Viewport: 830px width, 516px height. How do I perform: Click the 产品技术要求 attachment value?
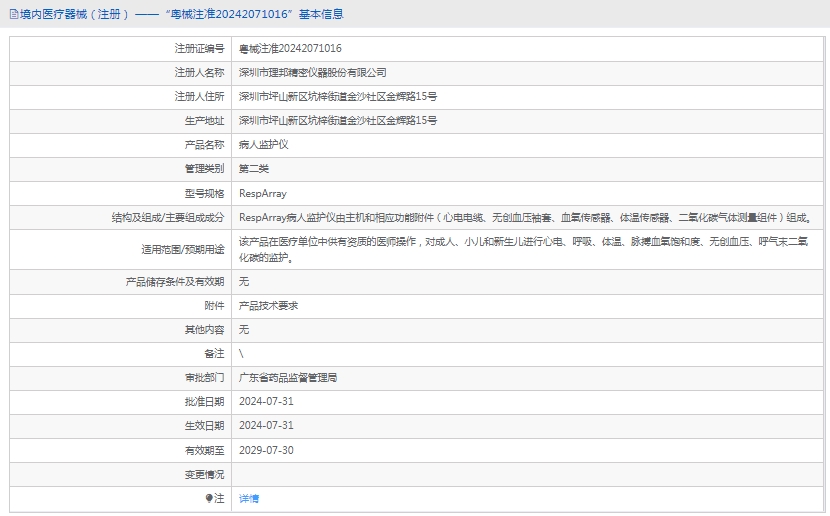click(268, 305)
